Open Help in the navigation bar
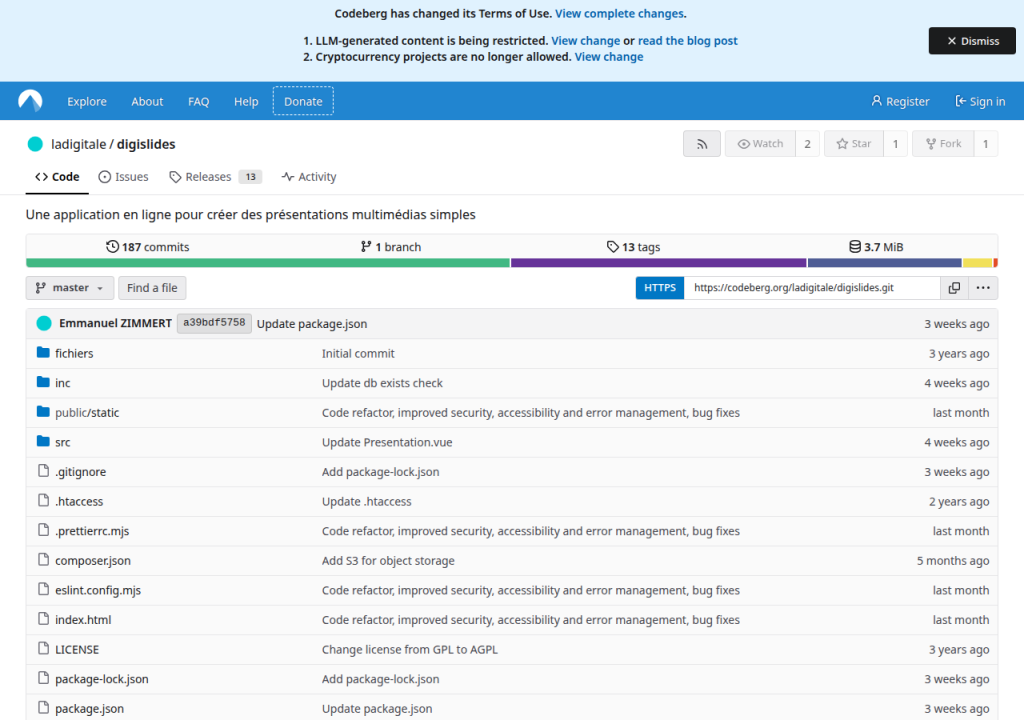Viewport: 1024px width, 720px height. pos(246,101)
